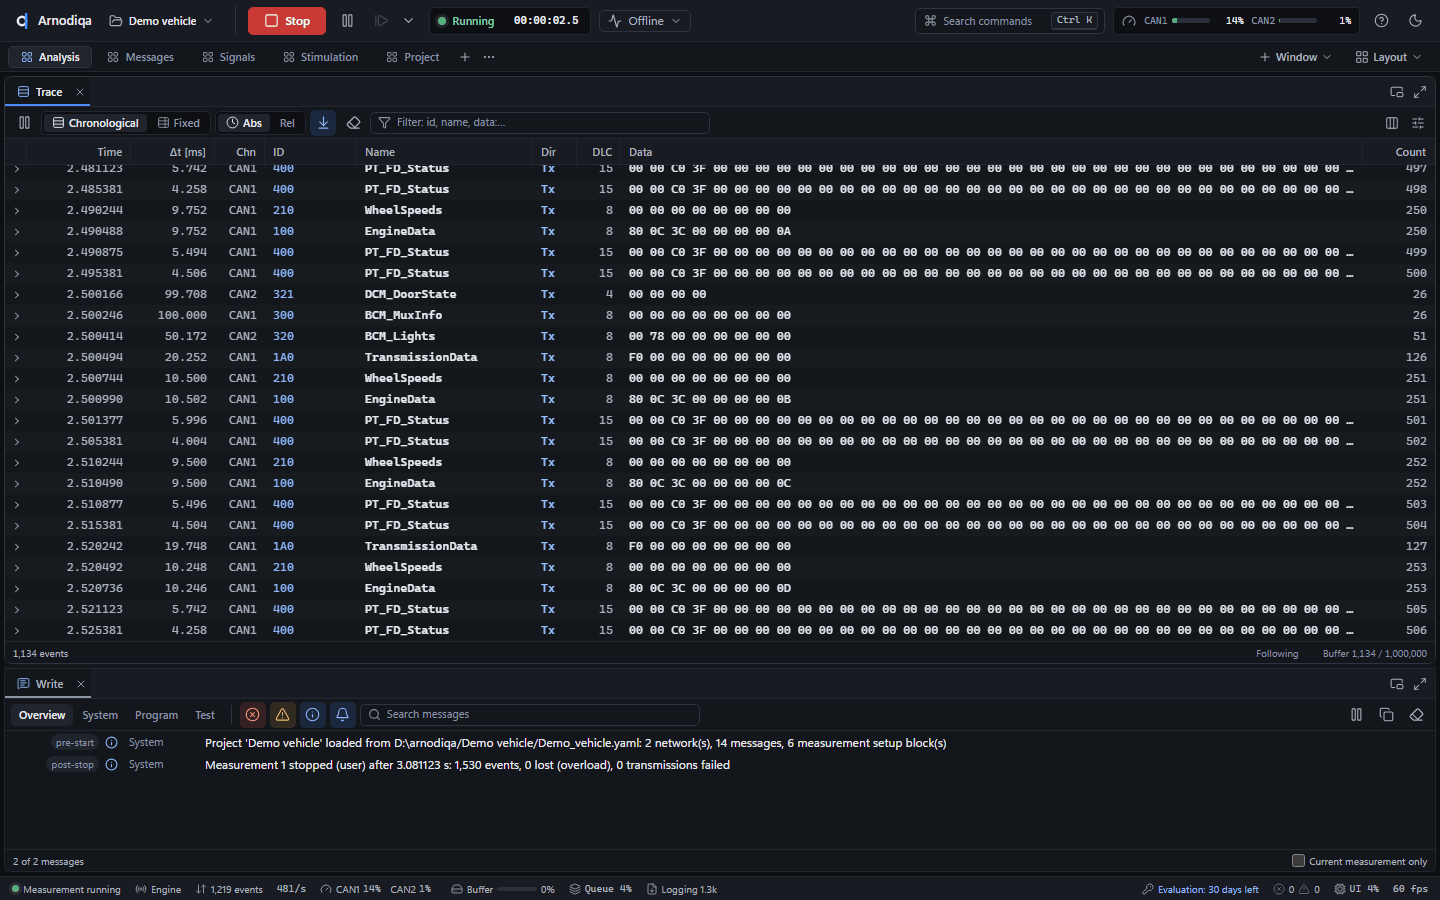Image resolution: width=1440 pixels, height=900 pixels.
Task: Close the Write tab
Action: (81, 684)
